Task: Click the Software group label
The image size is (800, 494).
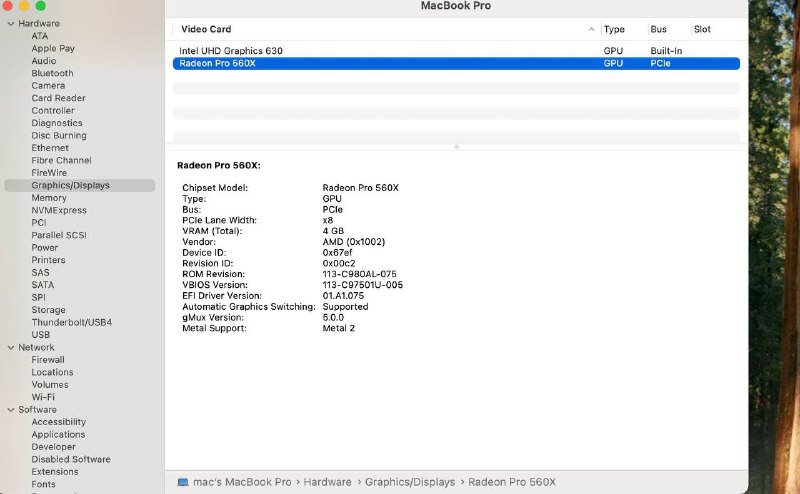Action: [x=37, y=410]
